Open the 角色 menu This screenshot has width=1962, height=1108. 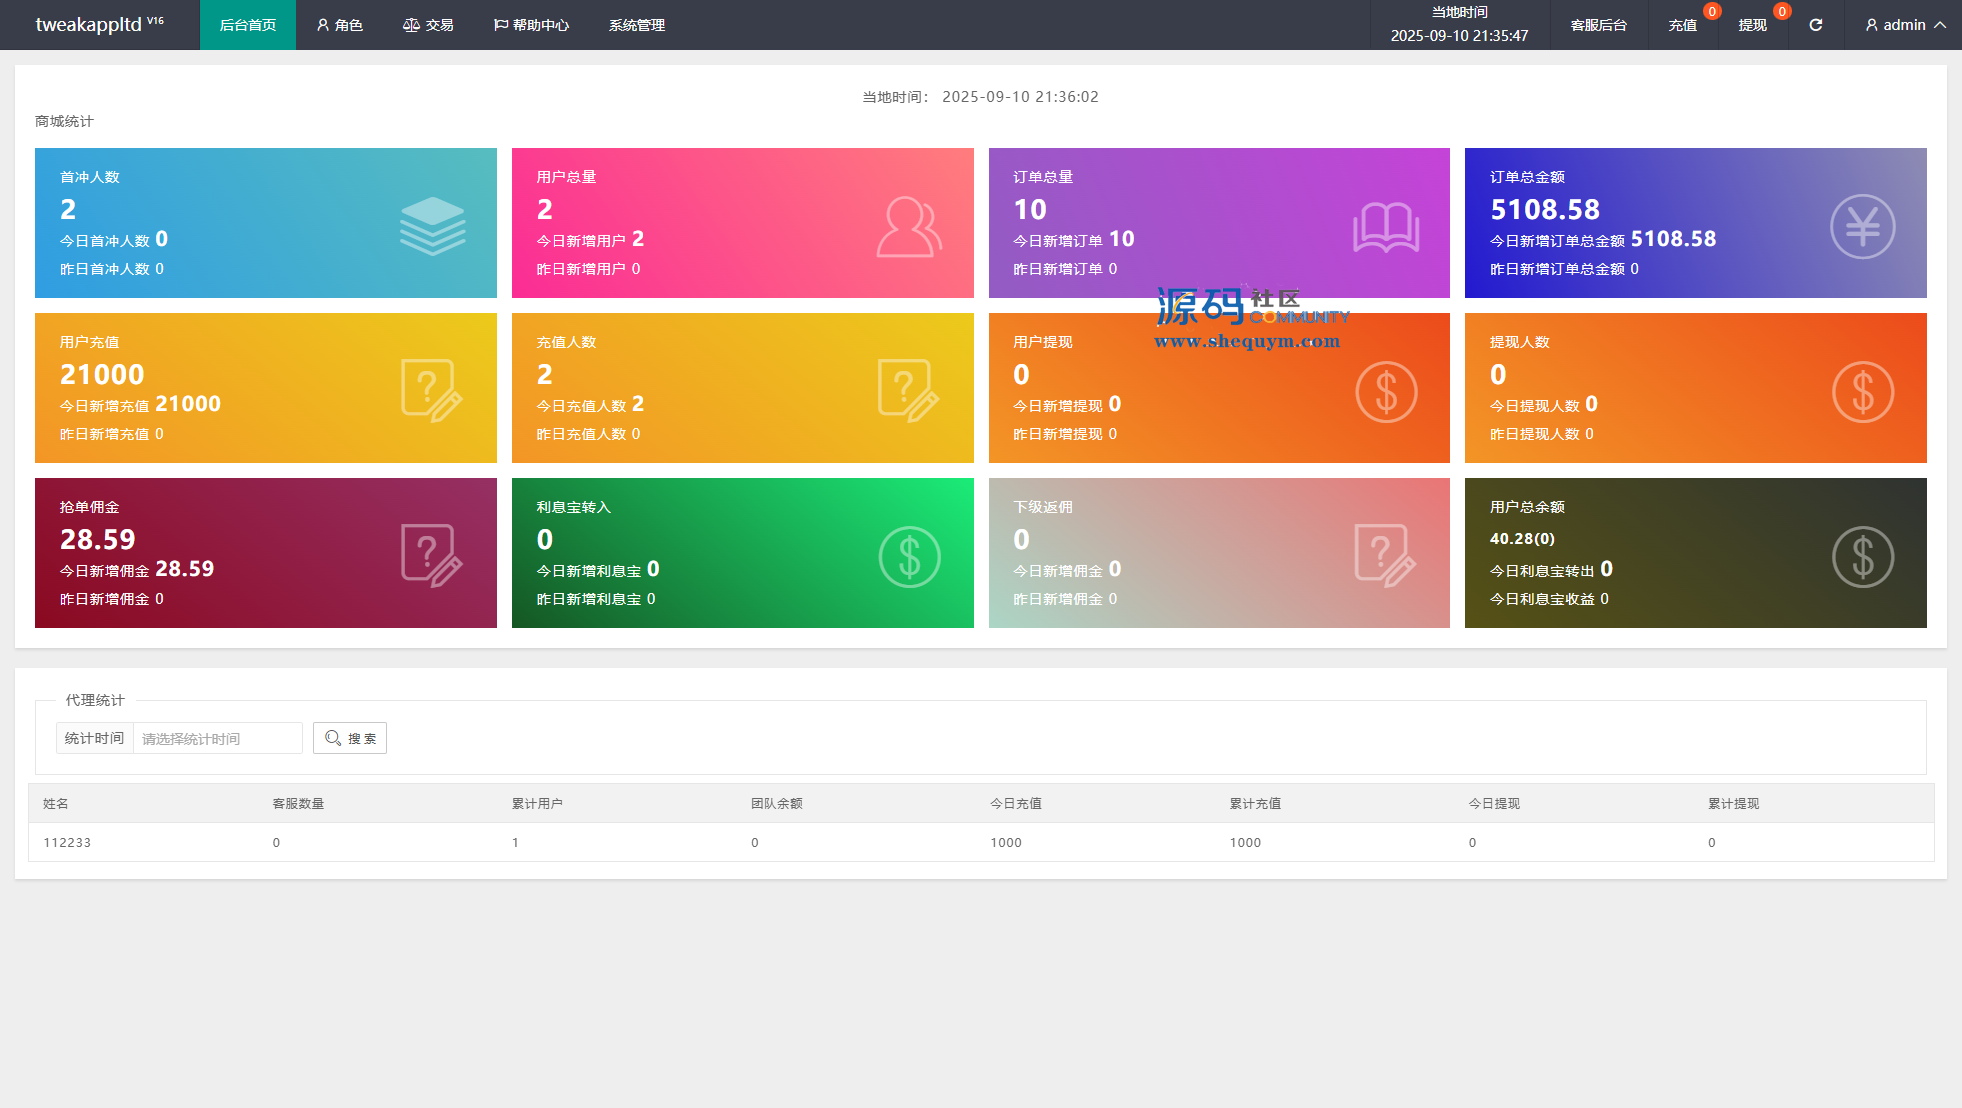click(x=340, y=25)
